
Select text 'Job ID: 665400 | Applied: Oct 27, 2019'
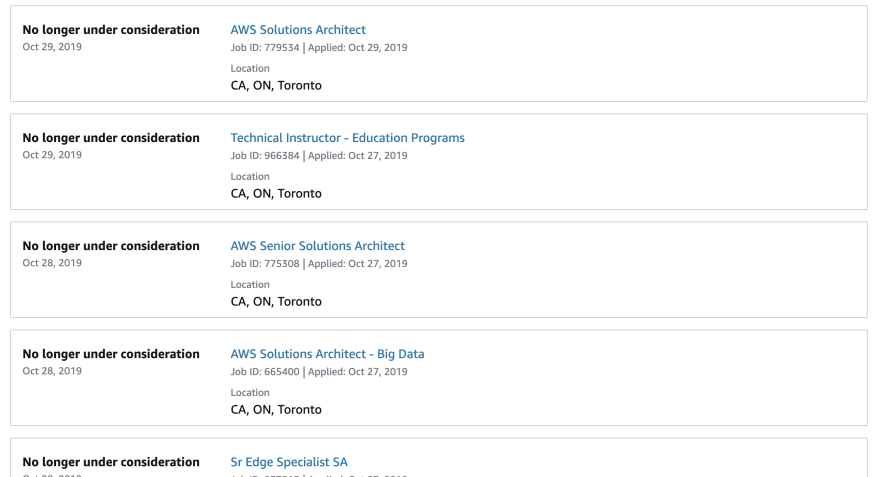click(319, 371)
